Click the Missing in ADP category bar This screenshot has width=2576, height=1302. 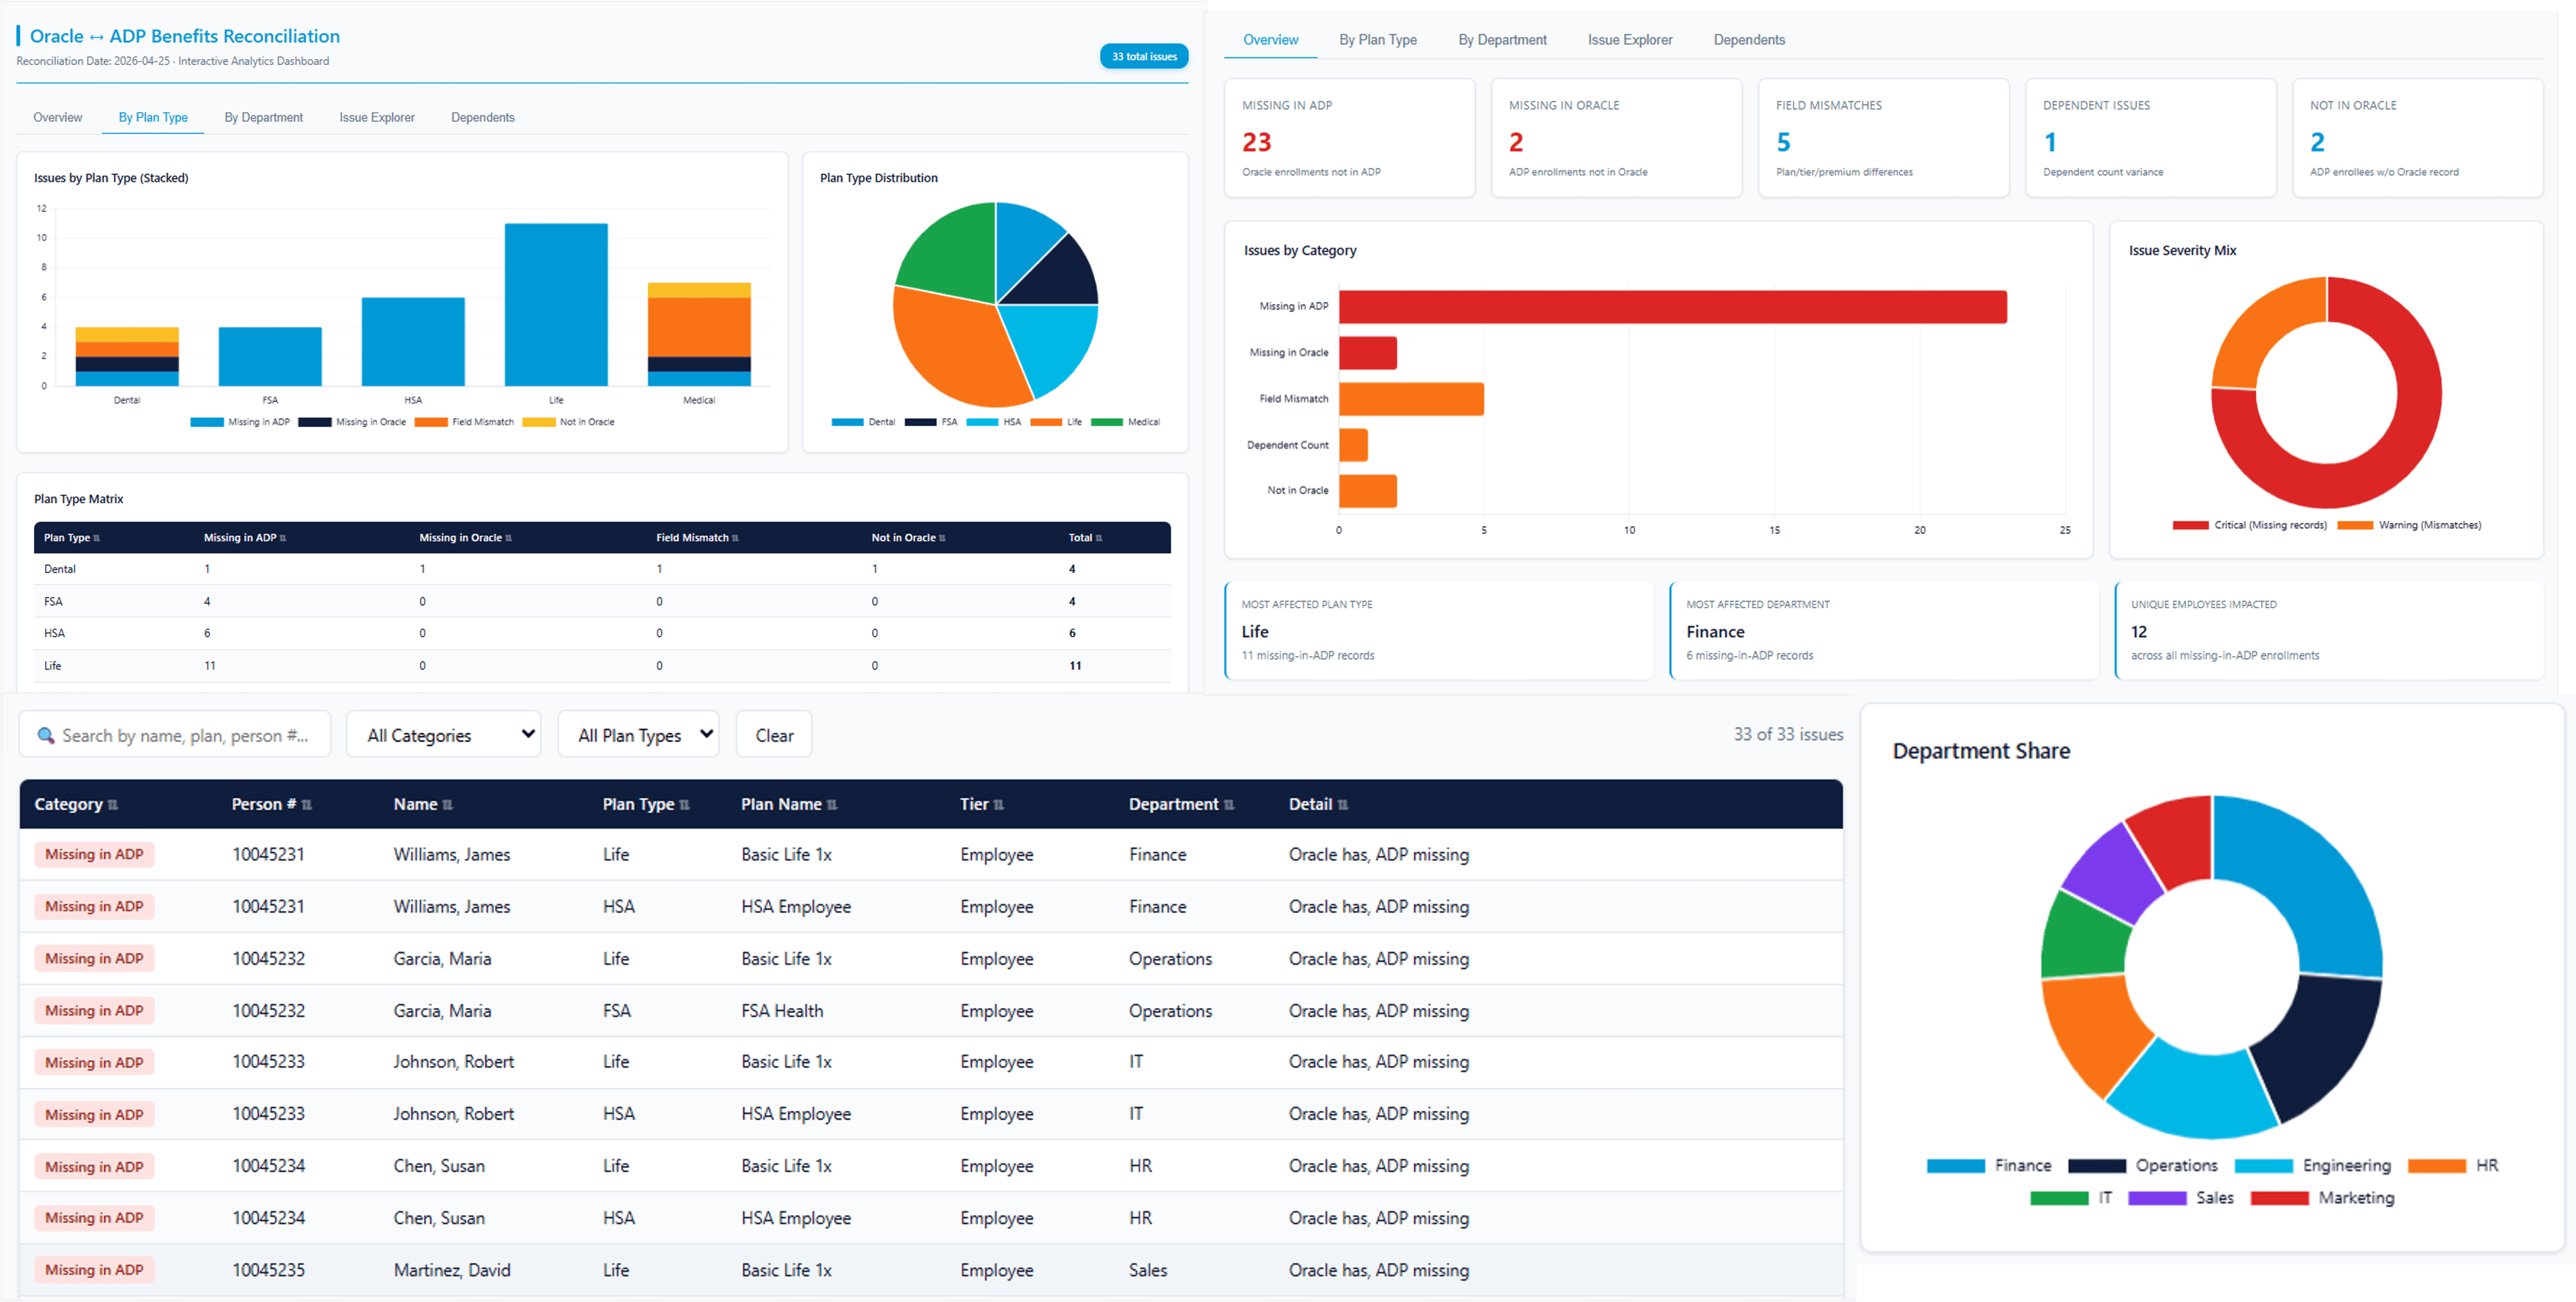tap(1672, 306)
